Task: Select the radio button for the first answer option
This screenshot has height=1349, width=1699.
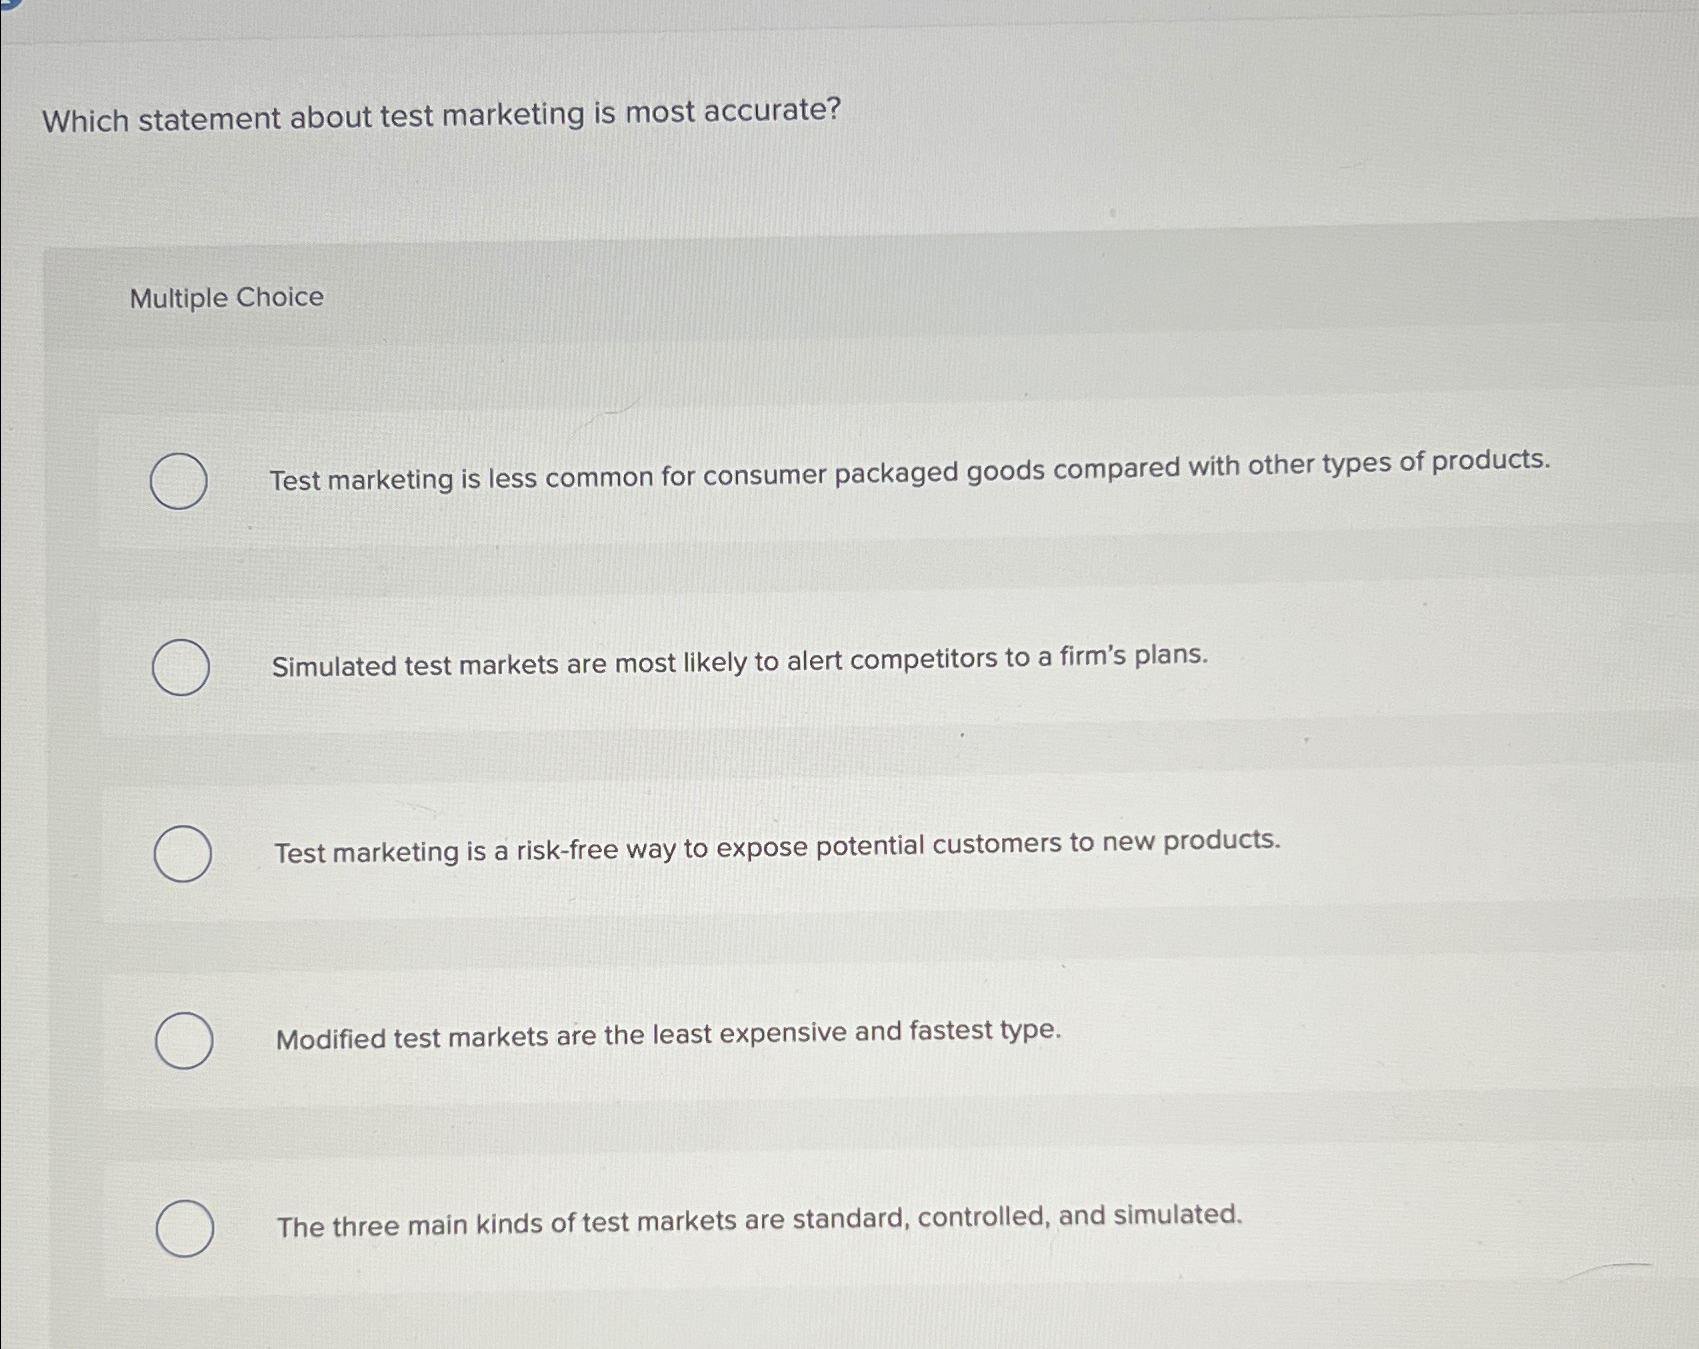Action: [180, 481]
